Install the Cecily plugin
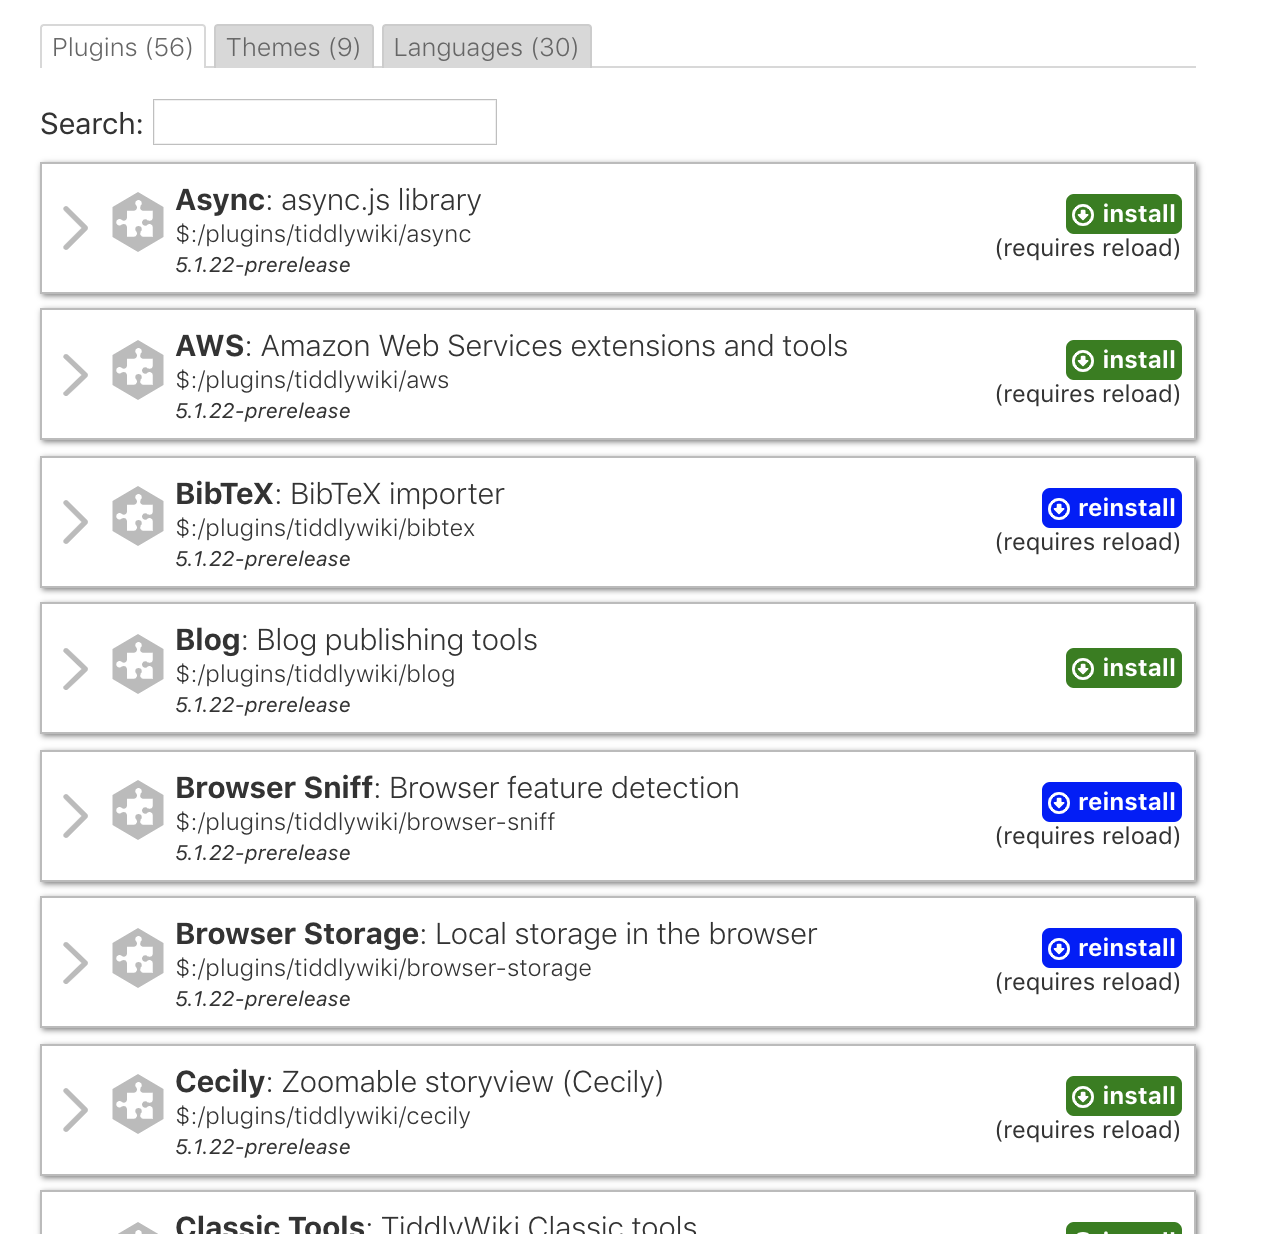 pyautogui.click(x=1124, y=1096)
